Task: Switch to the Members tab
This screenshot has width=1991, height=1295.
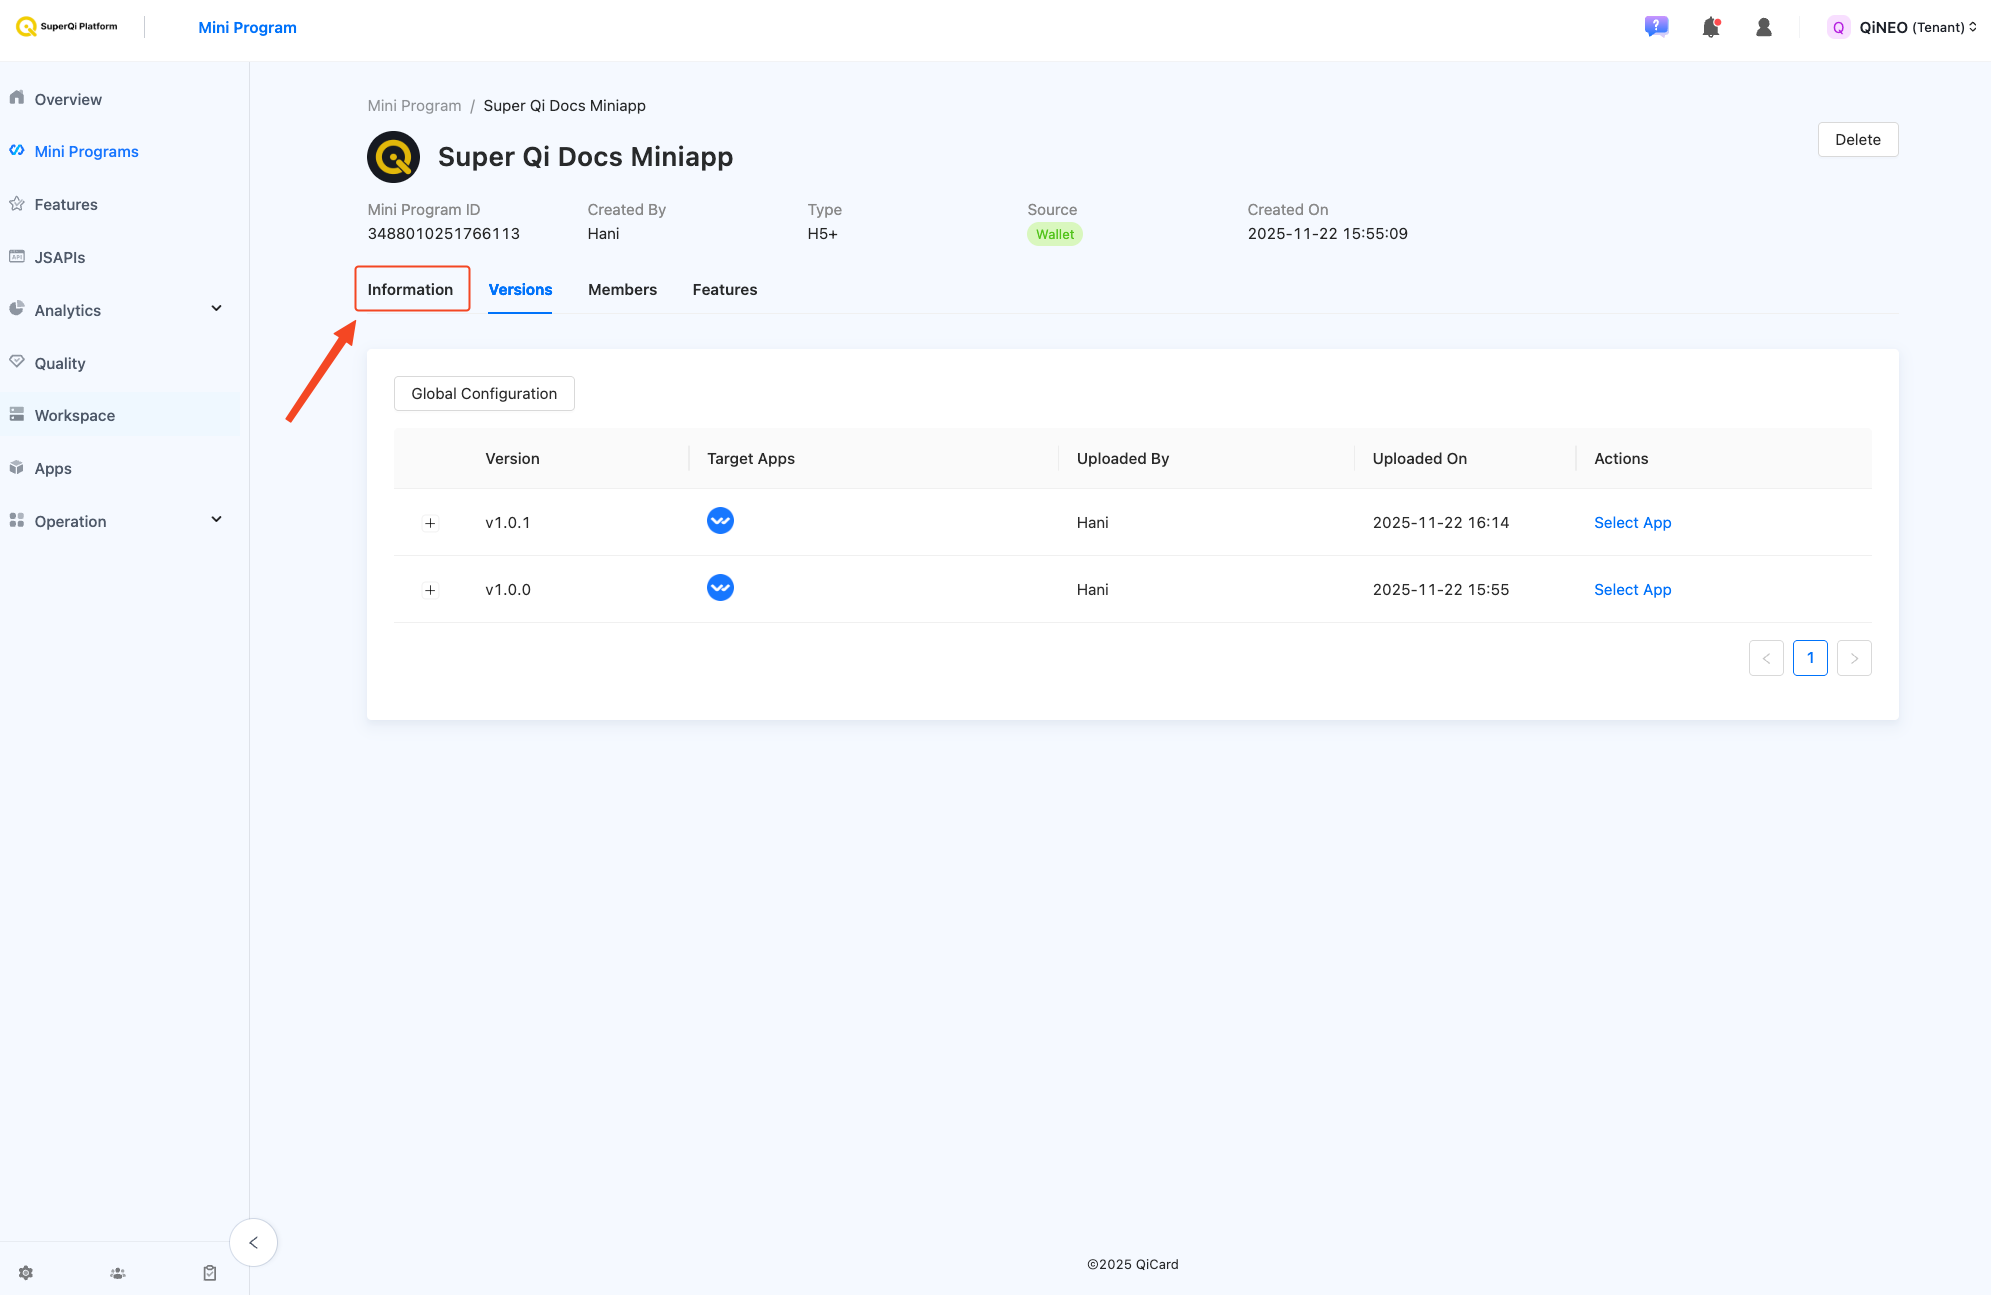Action: pyautogui.click(x=622, y=290)
